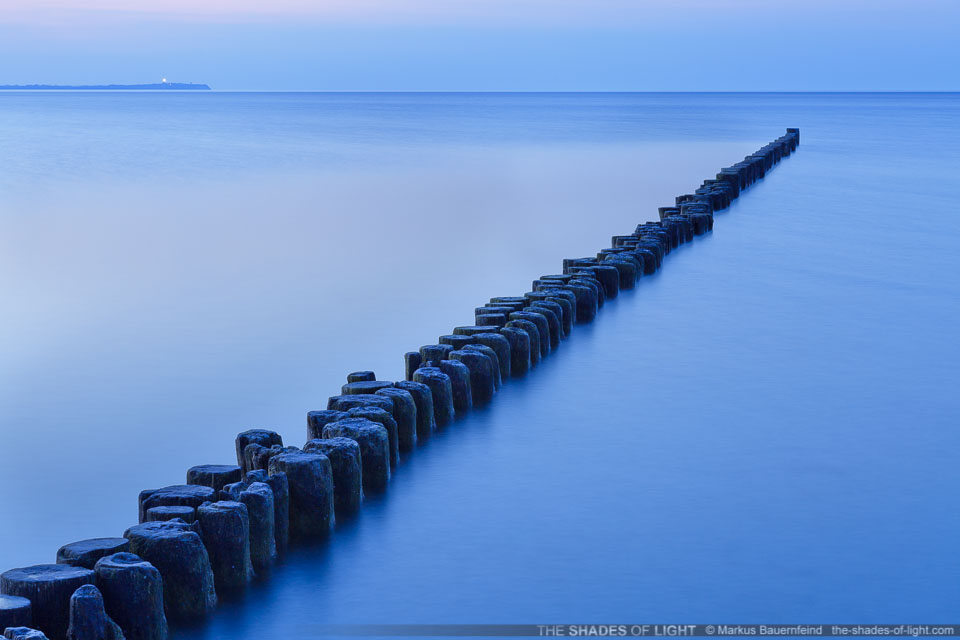This screenshot has width=960, height=640.
Task: Open the the-shades-of-light.com website link
Action: click(x=892, y=631)
